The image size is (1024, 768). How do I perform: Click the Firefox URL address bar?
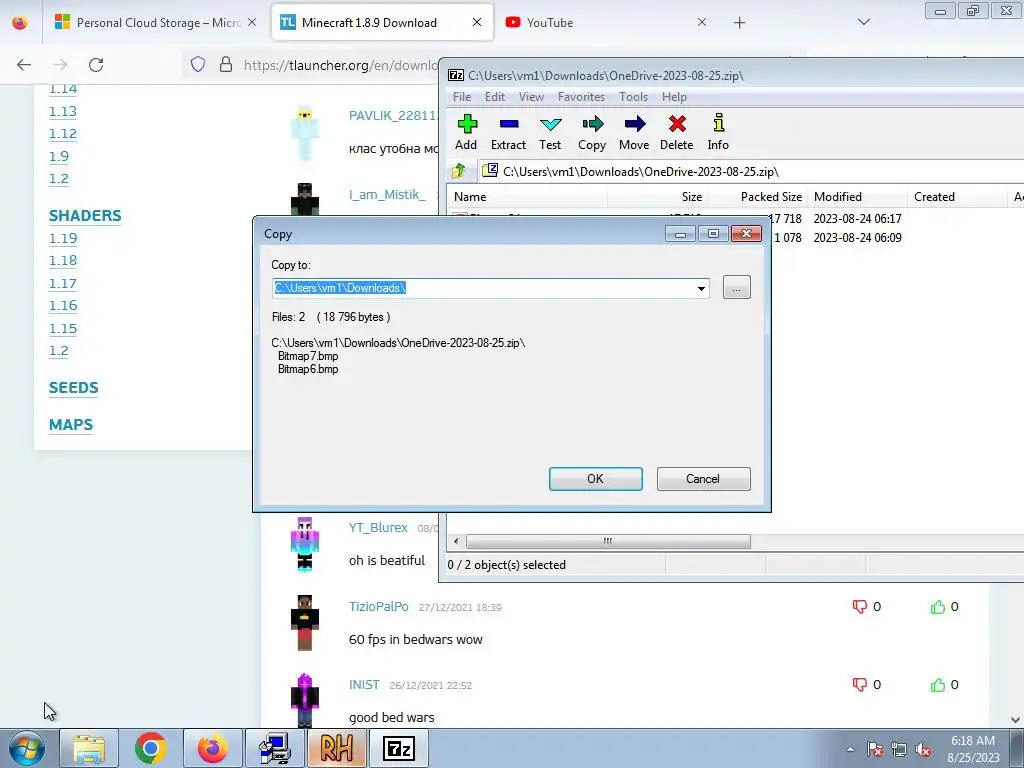tap(340, 65)
